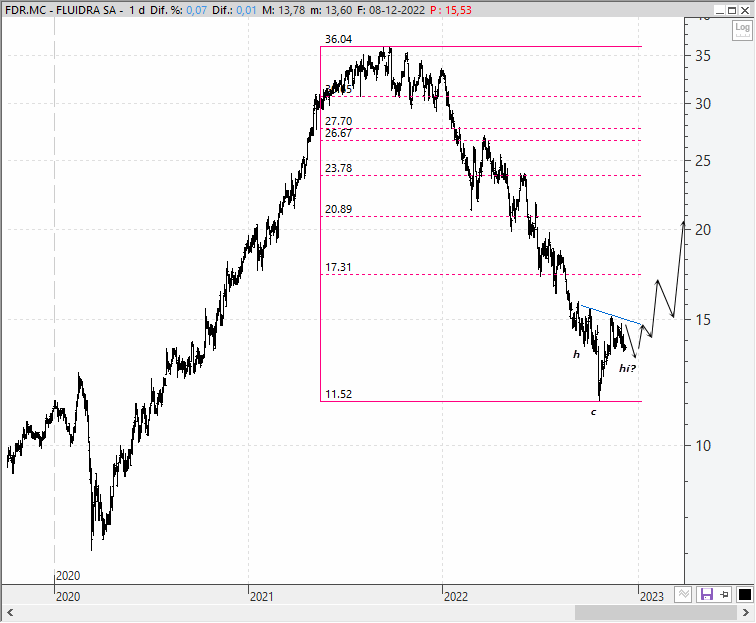Open the black color swatch
Screen dimensions: 756x623
[x=744, y=595]
